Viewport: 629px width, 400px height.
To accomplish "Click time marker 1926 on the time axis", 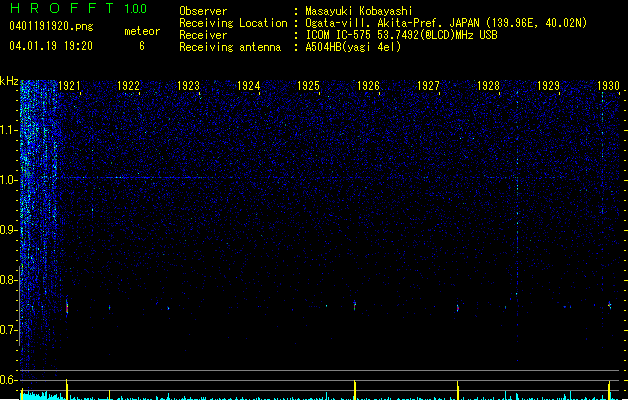I will (x=369, y=86).
